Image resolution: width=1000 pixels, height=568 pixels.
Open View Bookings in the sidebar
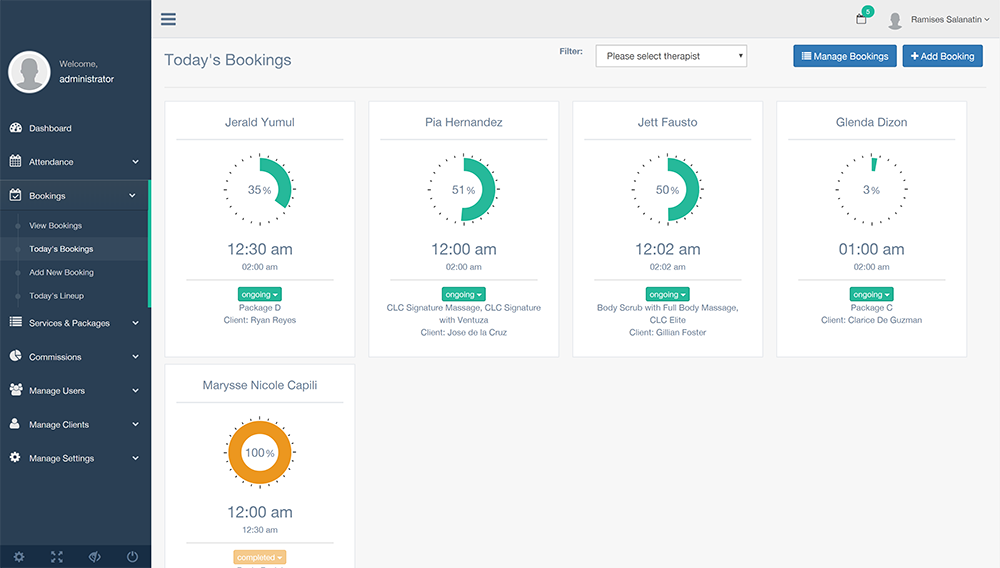coord(56,226)
